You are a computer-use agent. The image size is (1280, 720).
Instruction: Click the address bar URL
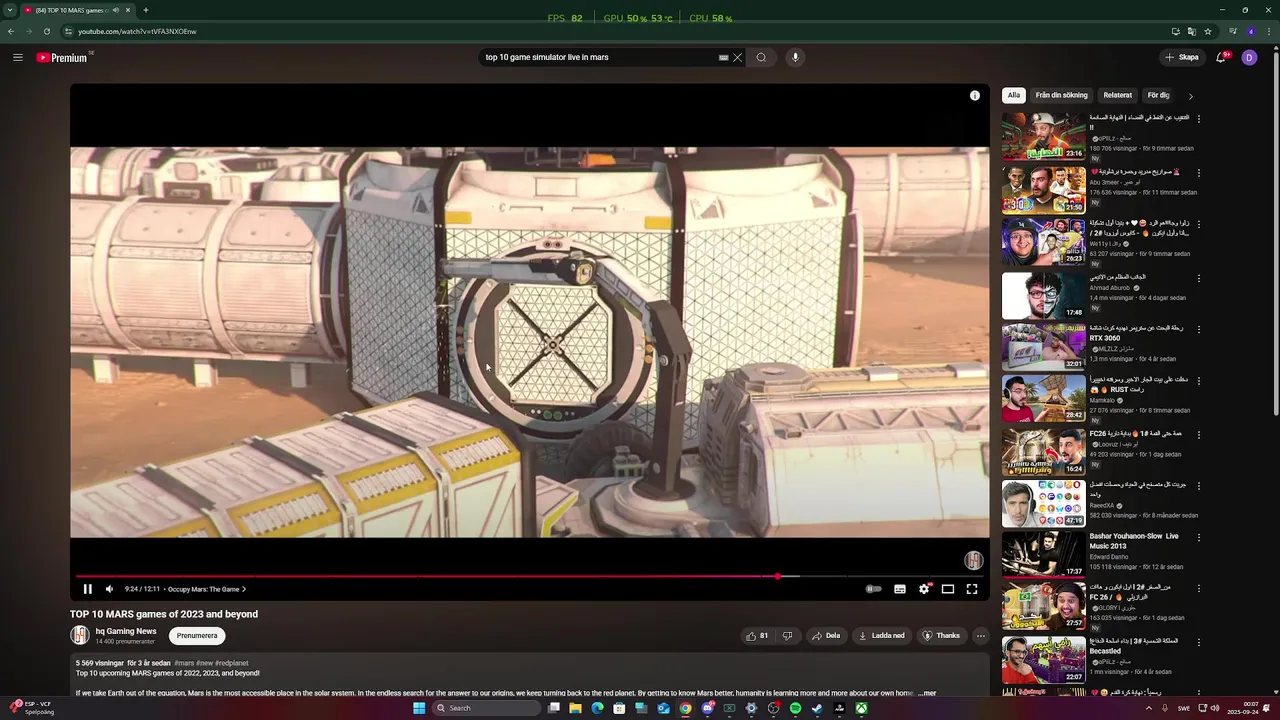tap(137, 31)
